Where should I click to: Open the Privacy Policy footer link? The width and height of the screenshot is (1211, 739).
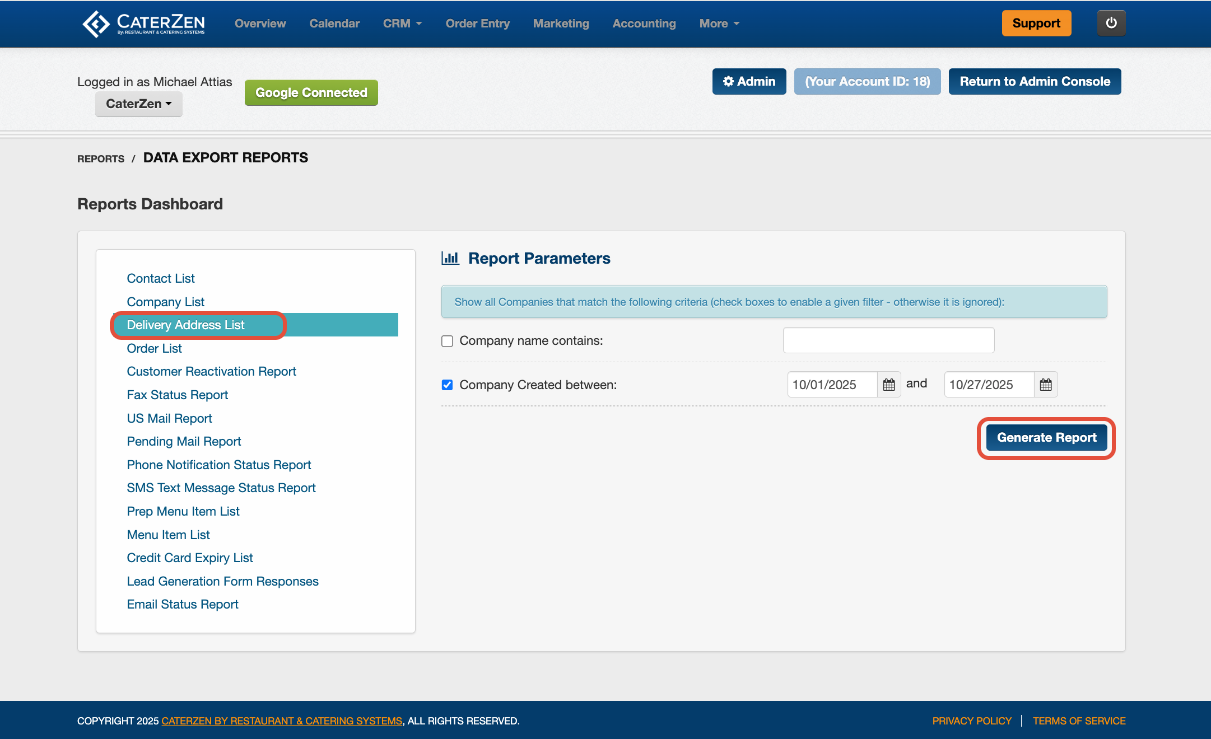972,721
